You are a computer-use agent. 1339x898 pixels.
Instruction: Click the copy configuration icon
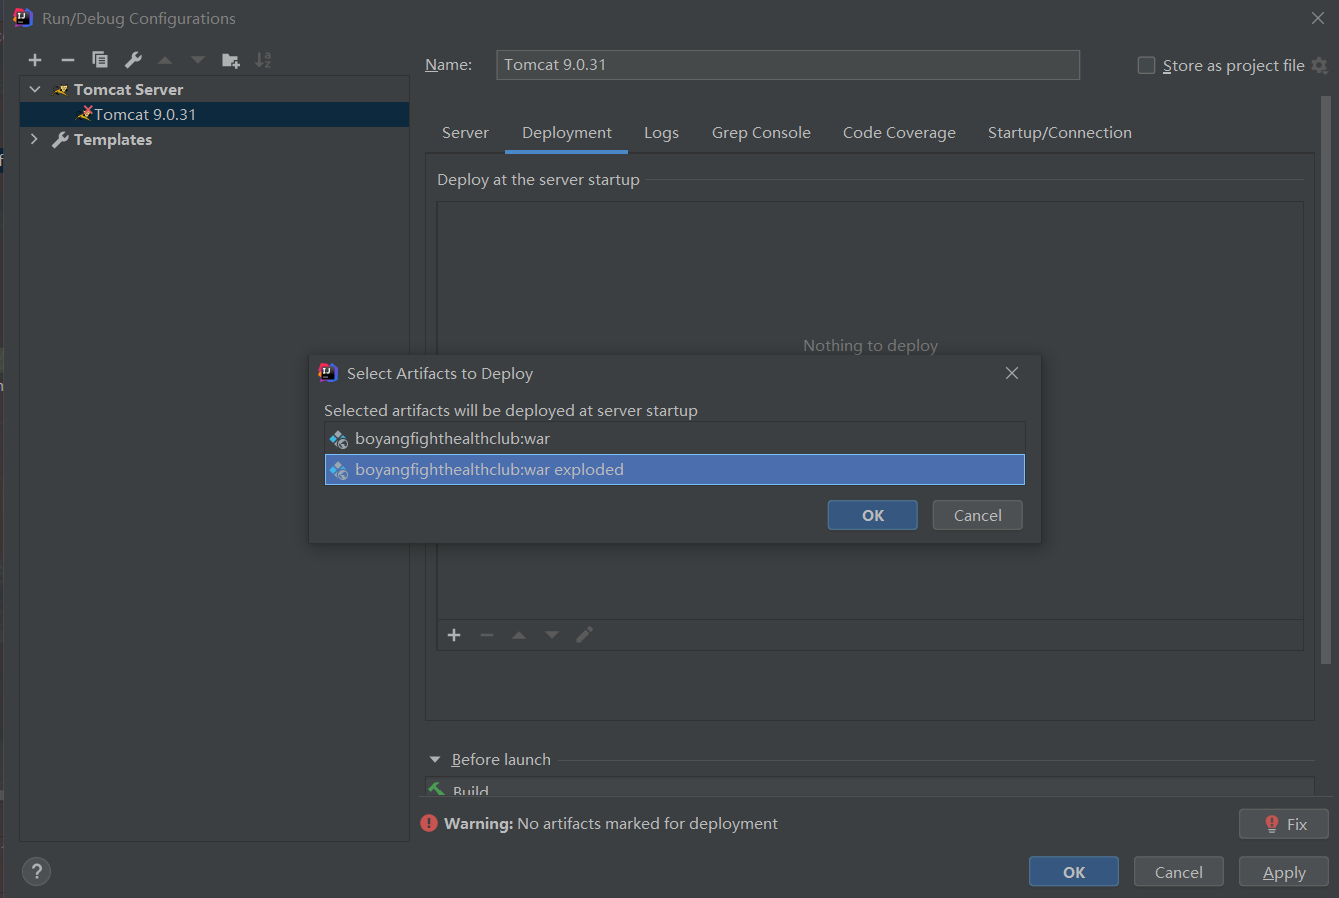100,60
